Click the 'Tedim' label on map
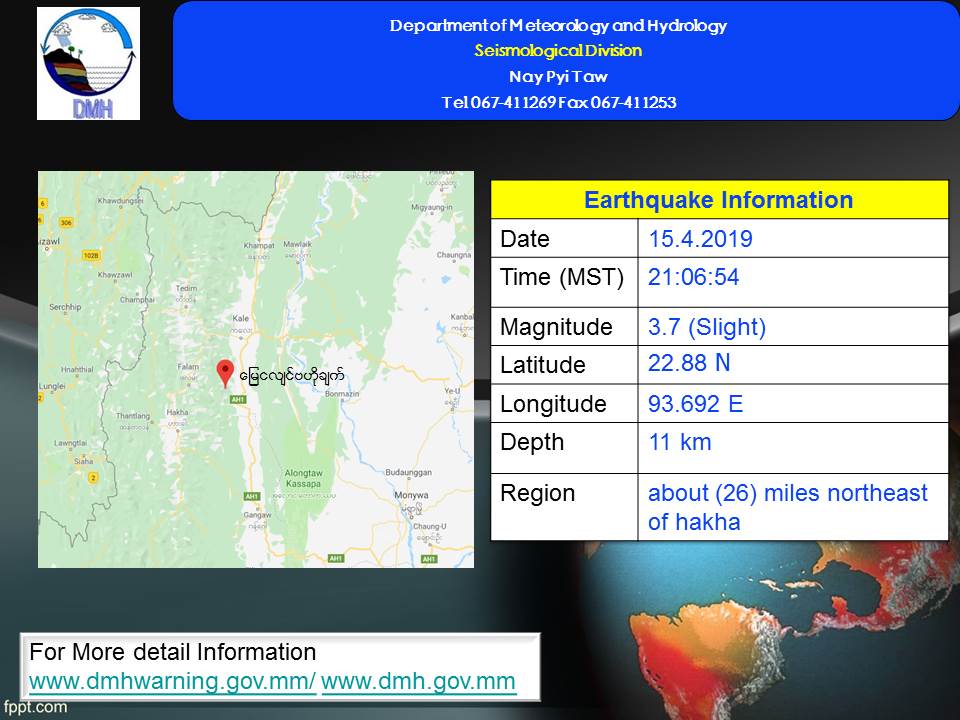960x720 pixels. point(186,288)
